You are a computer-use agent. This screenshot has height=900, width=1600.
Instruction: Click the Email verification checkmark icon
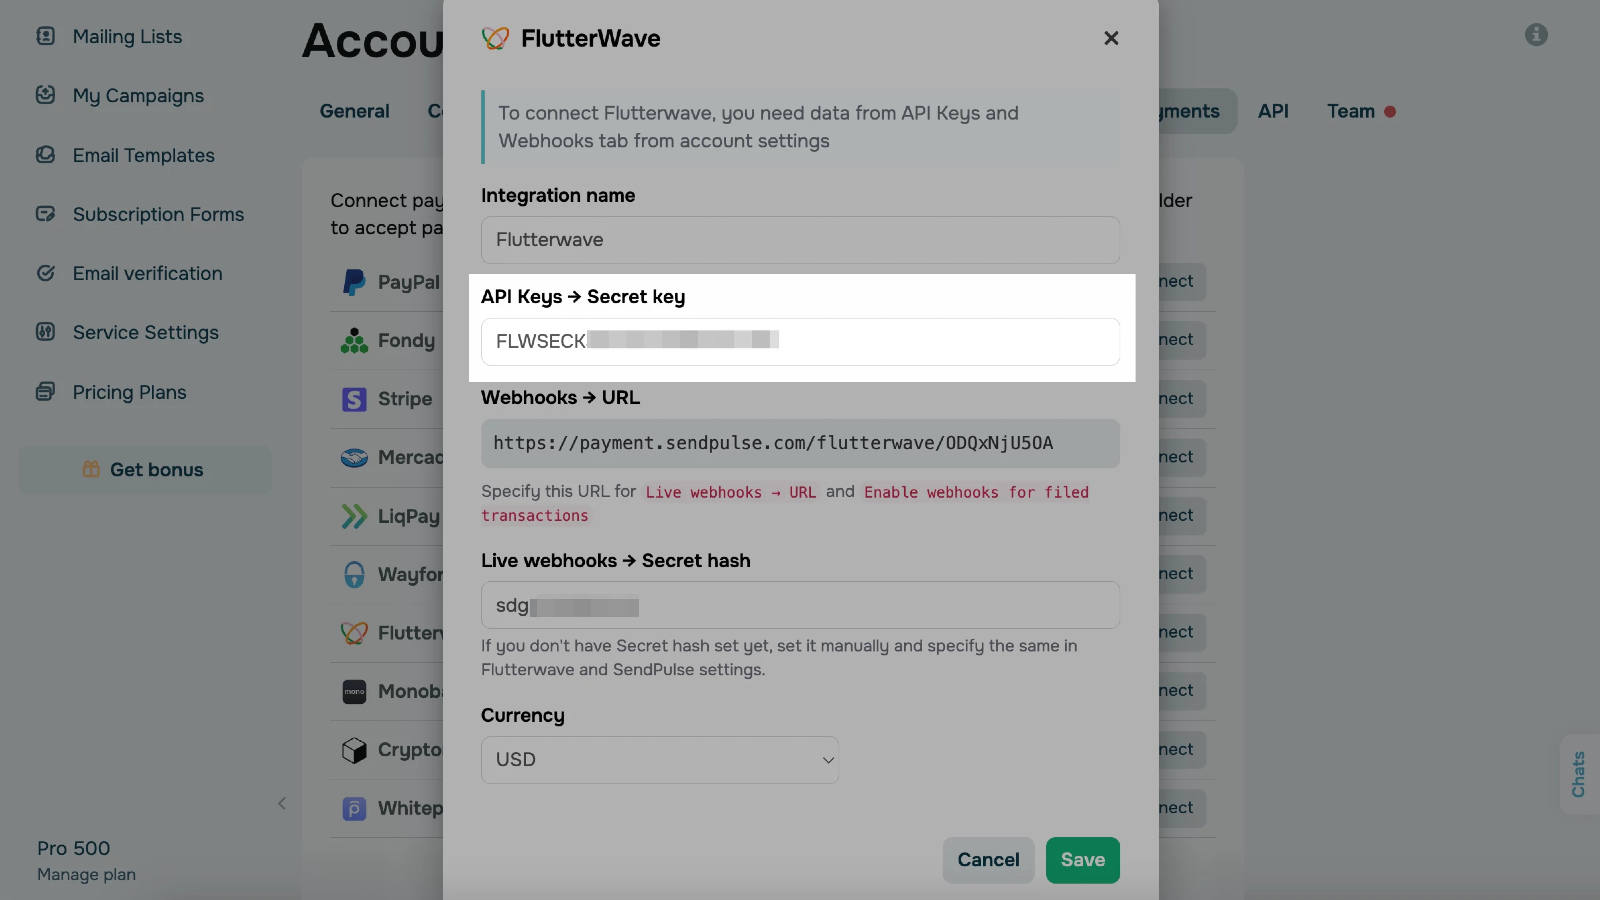46,273
